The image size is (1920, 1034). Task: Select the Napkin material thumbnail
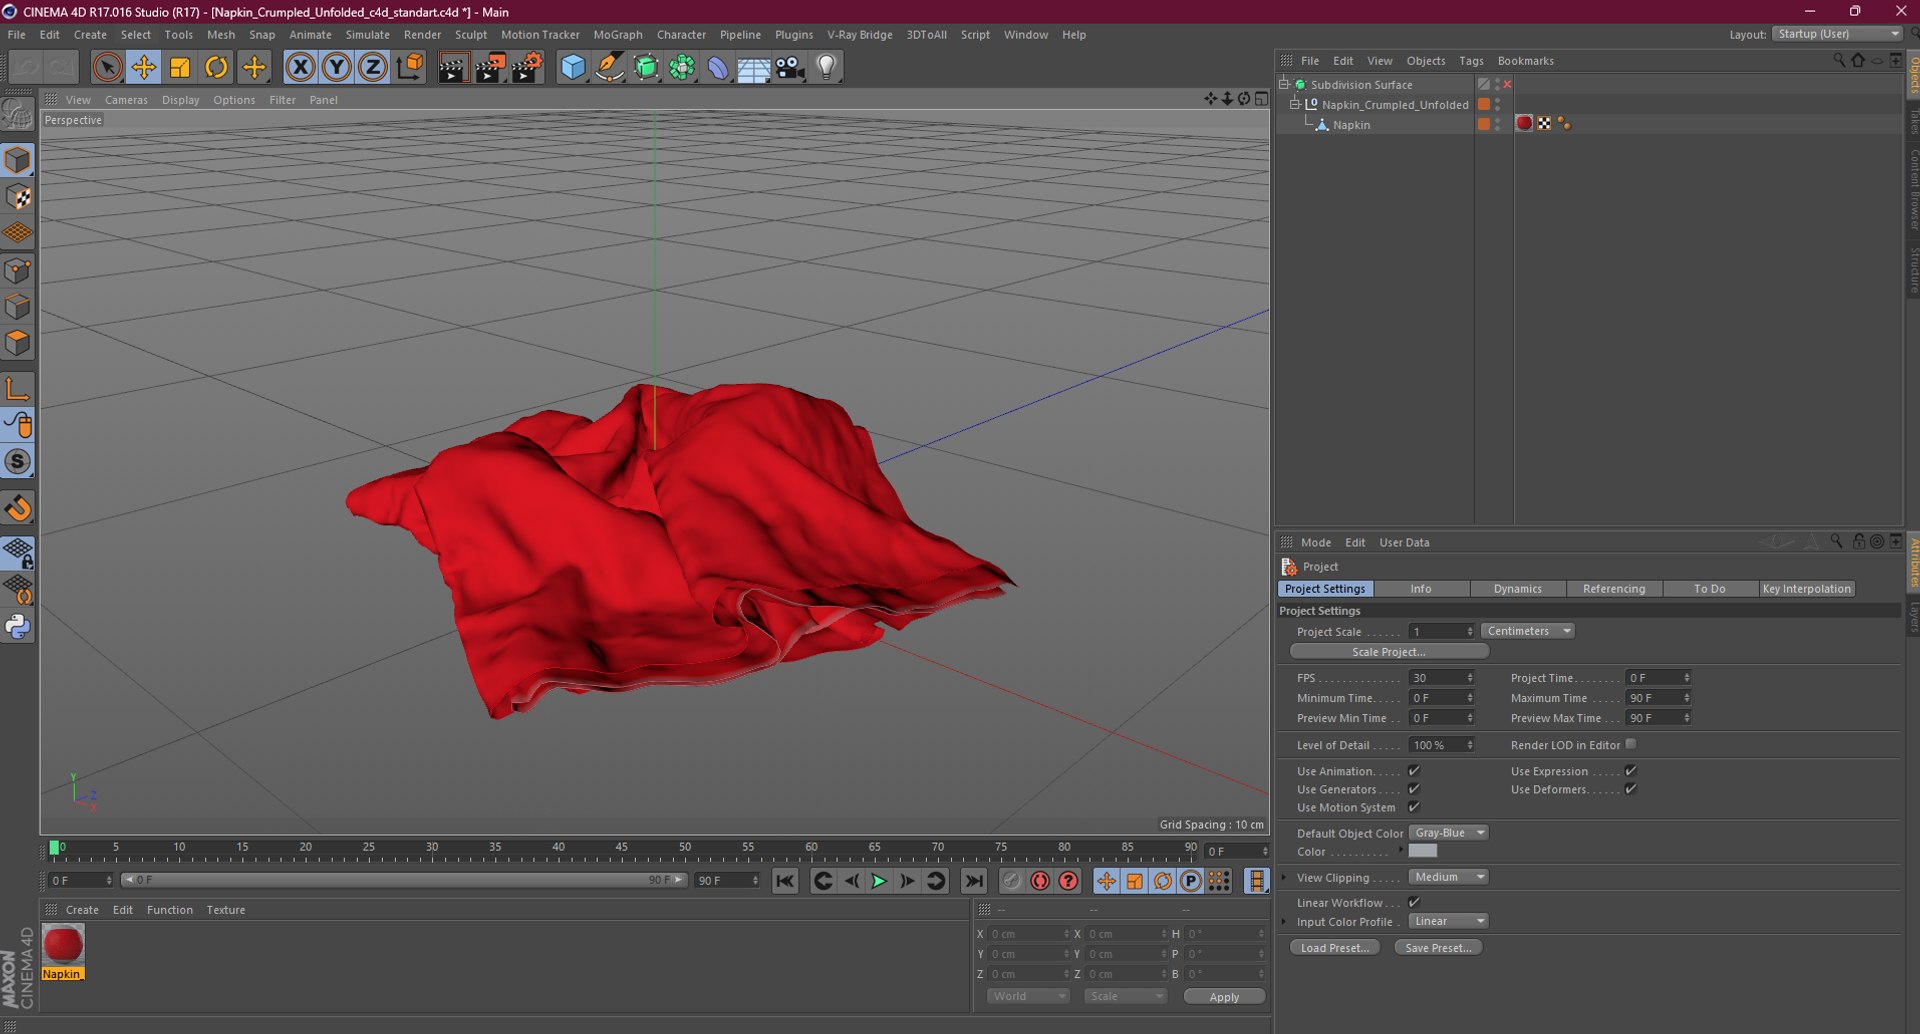(x=63, y=945)
